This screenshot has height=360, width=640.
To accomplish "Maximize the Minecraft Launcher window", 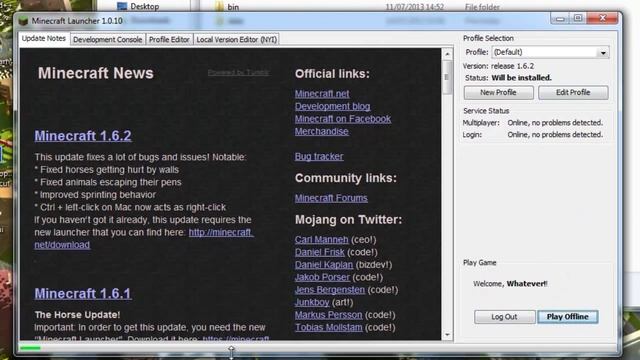I will (x=578, y=18).
